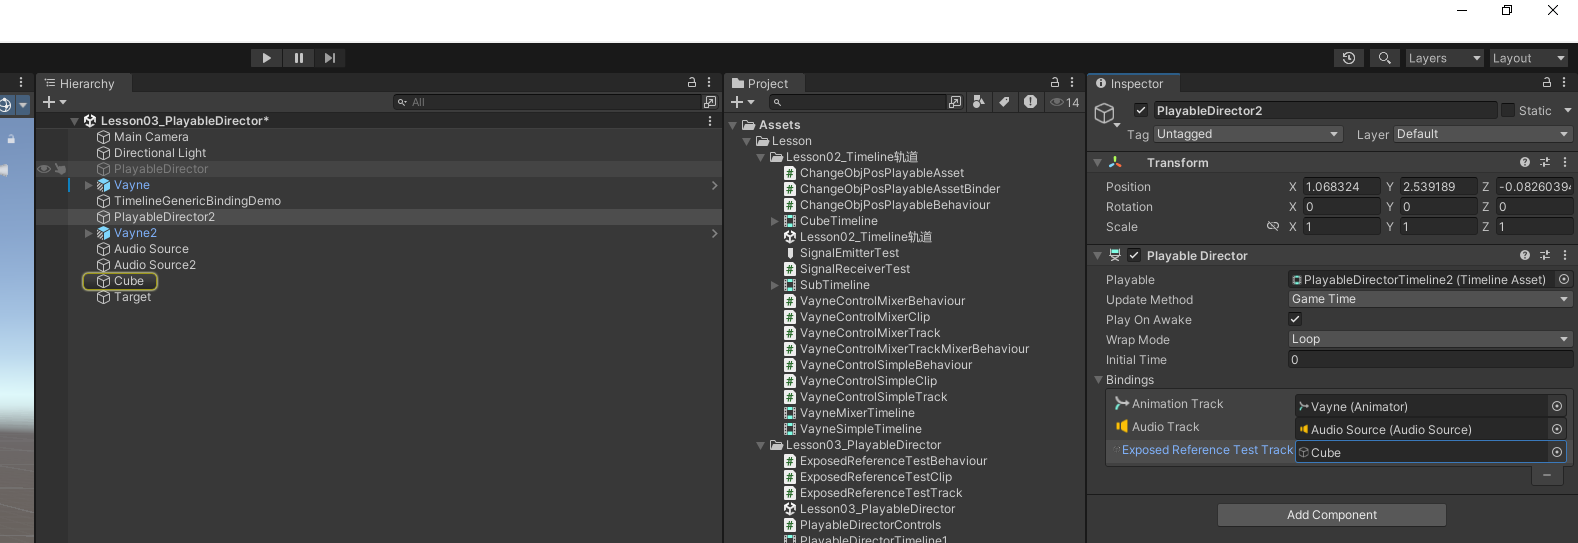Collapse the Lesson03_PlayableDirector folder
Viewport: 1578px width, 543px height.
click(761, 446)
